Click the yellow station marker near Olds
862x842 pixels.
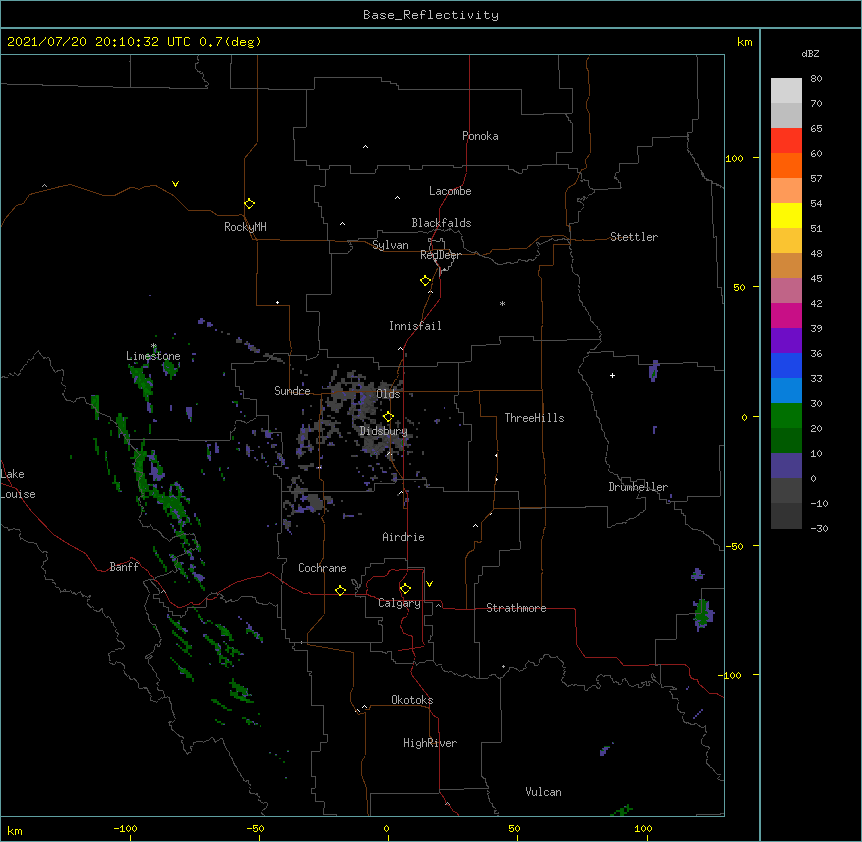pyautogui.click(x=388, y=417)
